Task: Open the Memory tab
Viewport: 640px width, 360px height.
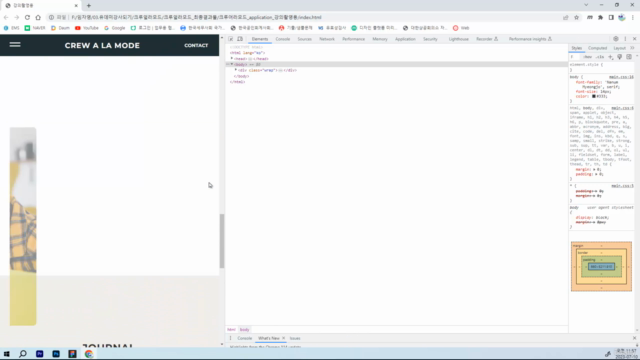Action: tap(380, 39)
